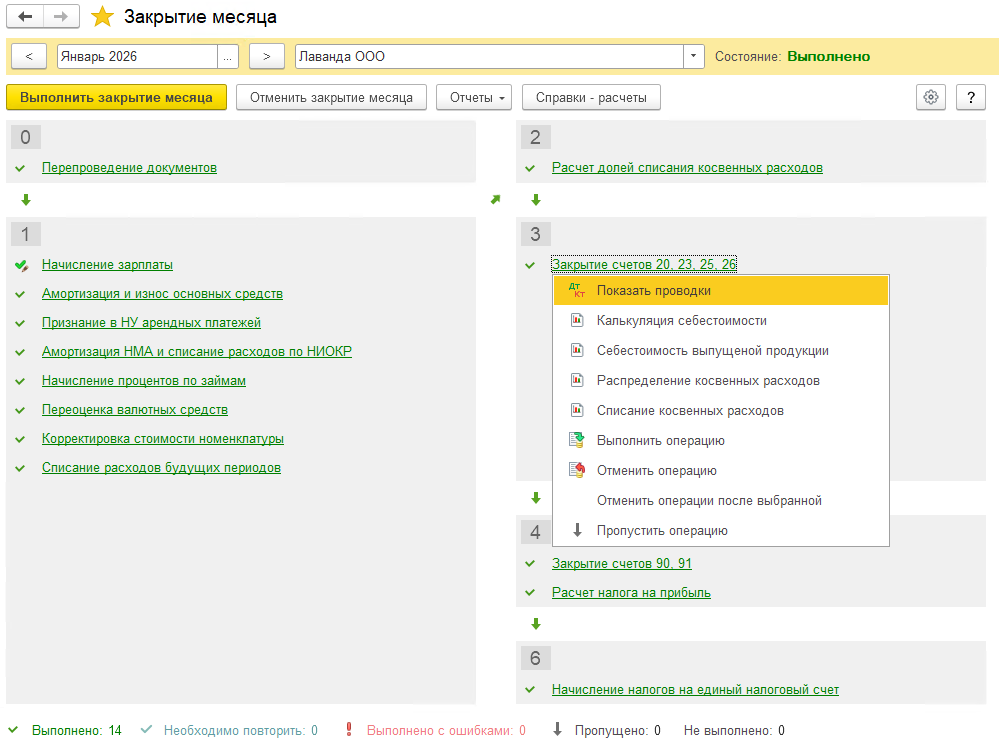The height and width of the screenshot is (751, 999).
Task: Open the Отчеты dropdown menu
Action: click(x=474, y=97)
